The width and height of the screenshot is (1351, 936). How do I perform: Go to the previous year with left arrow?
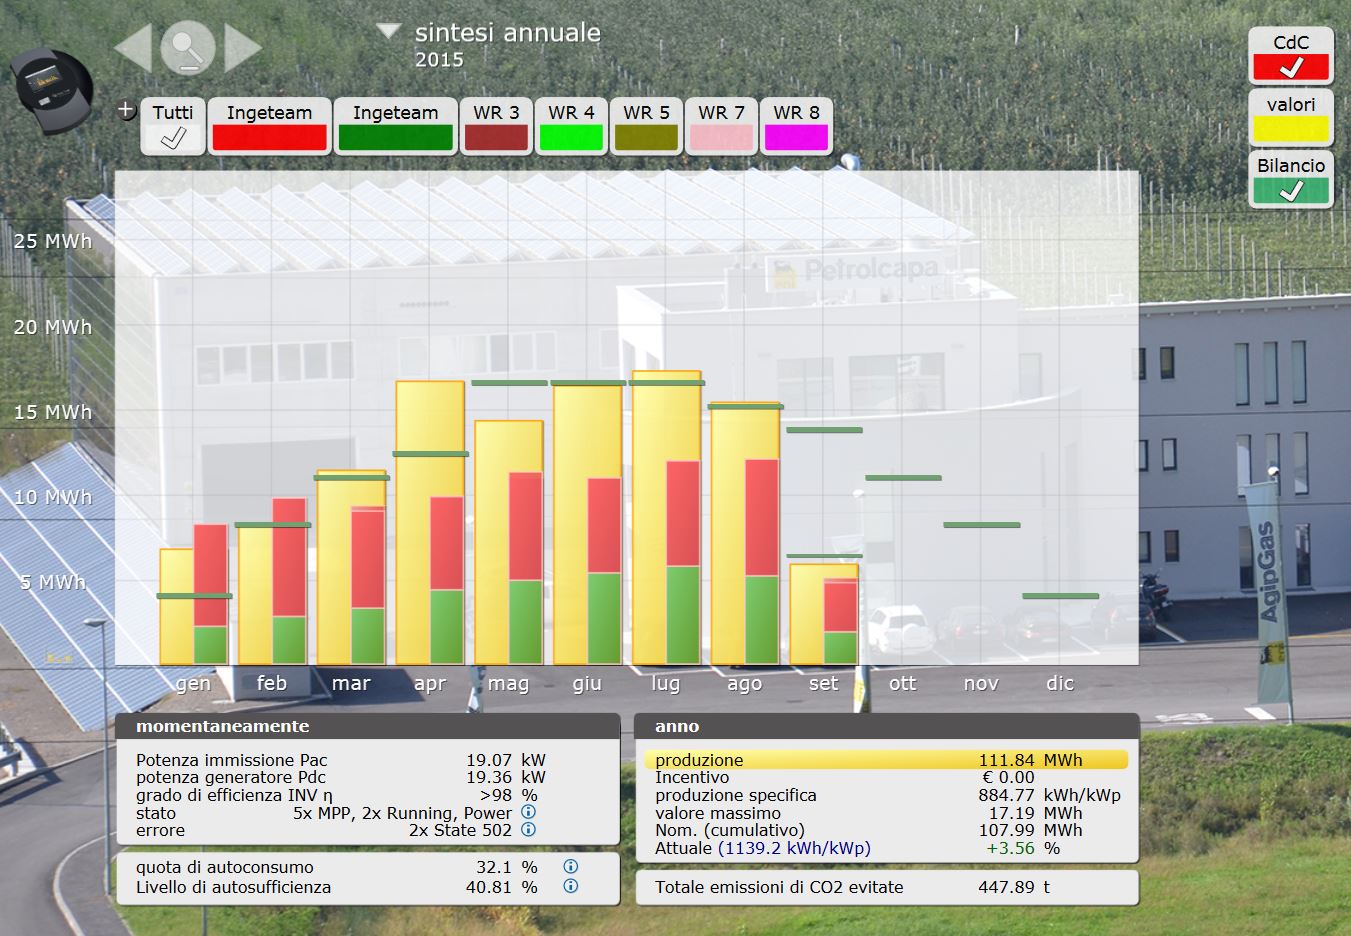[x=134, y=47]
